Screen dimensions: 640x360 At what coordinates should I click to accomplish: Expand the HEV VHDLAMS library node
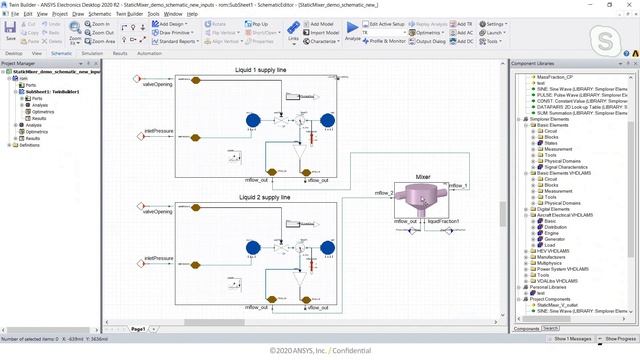click(x=526, y=251)
